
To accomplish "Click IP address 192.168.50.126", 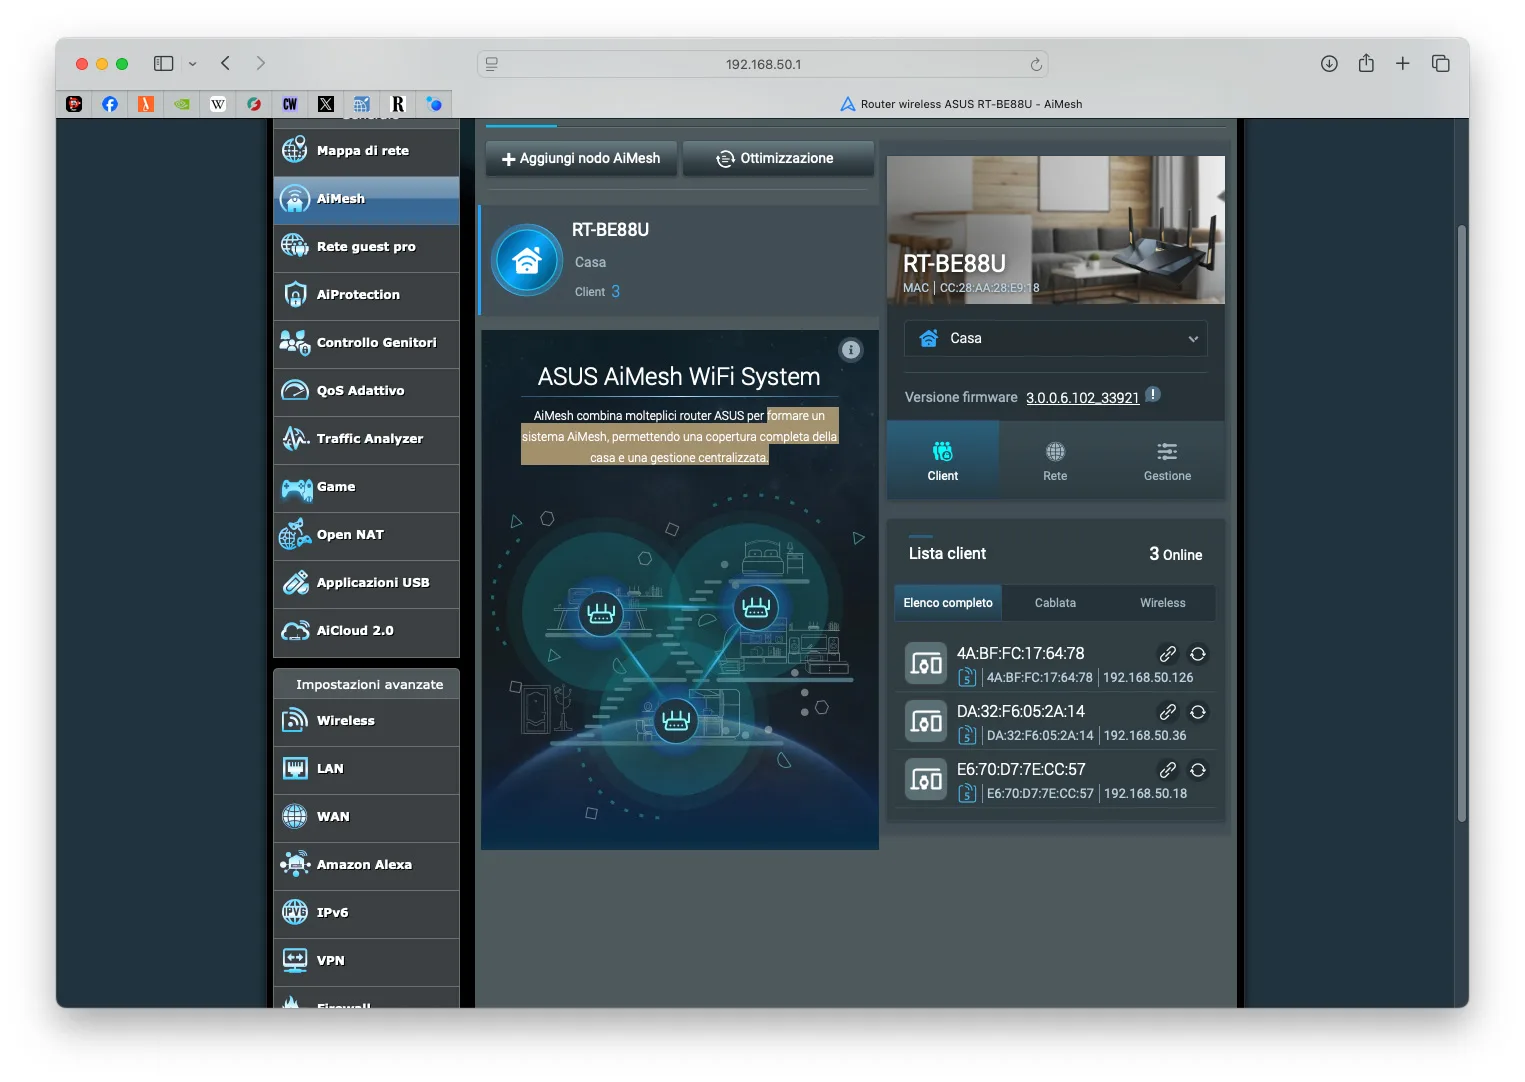I will pos(1148,678).
